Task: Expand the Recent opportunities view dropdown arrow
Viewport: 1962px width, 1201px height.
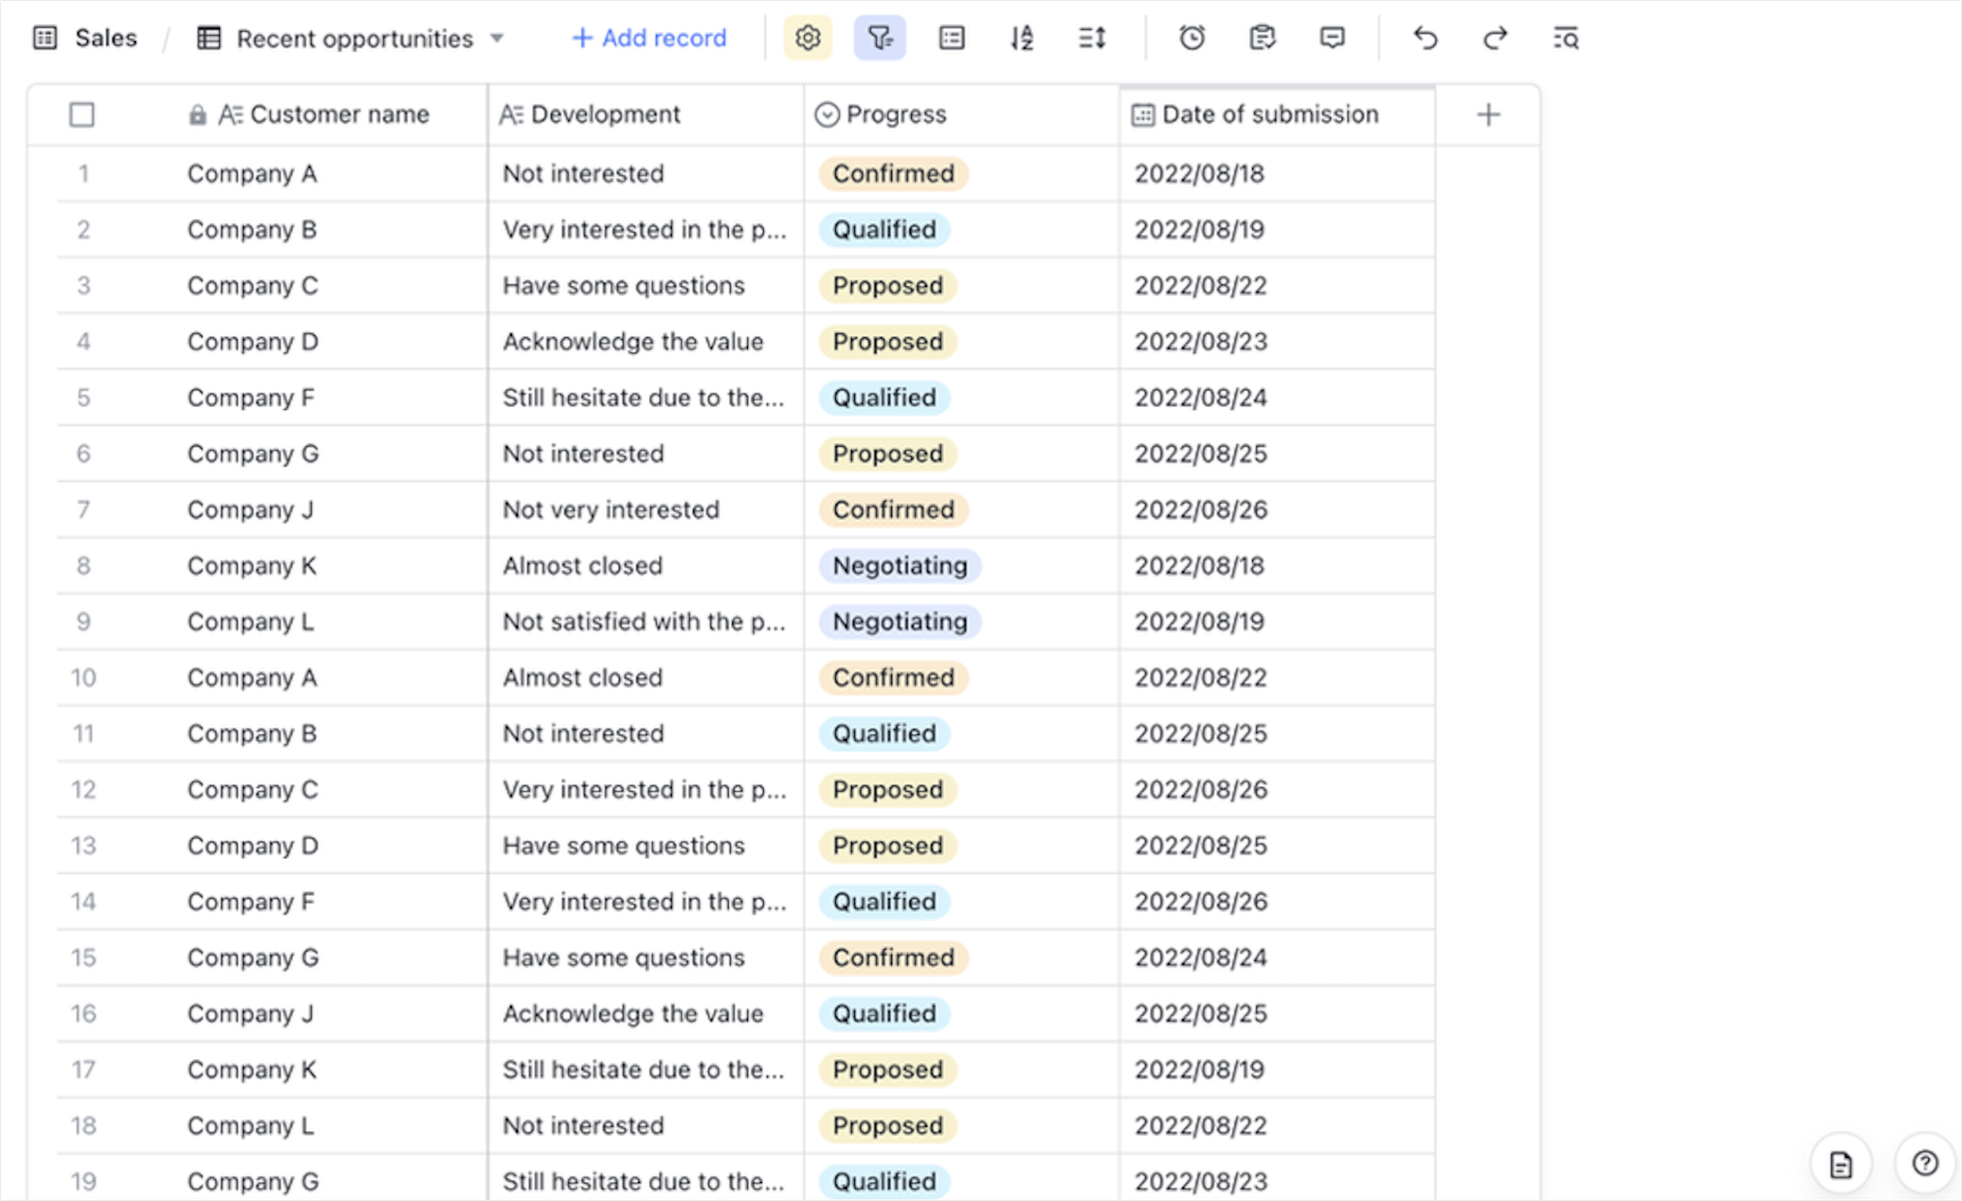Action: click(x=497, y=38)
